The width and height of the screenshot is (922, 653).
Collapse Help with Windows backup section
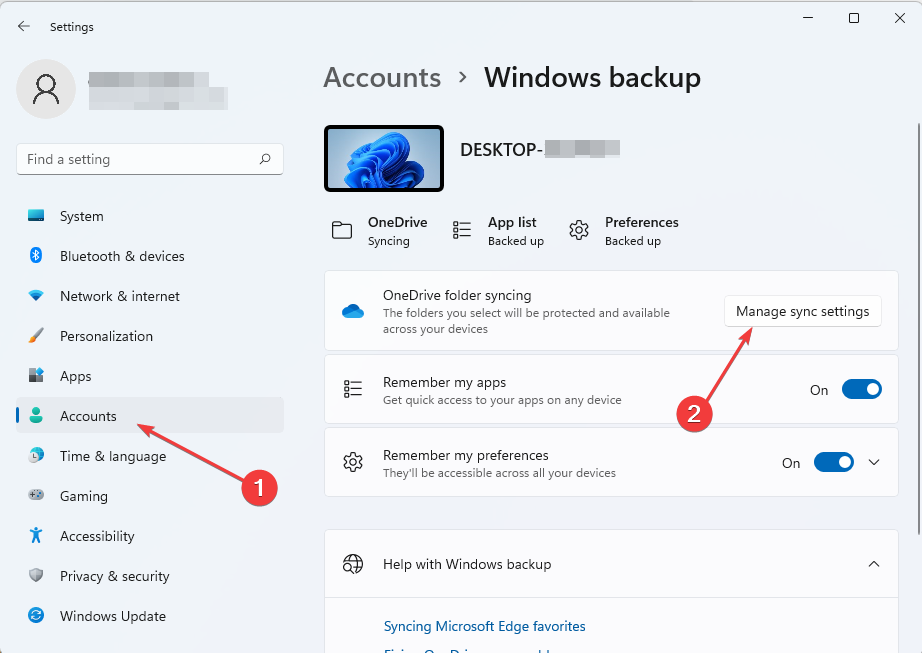coord(874,563)
